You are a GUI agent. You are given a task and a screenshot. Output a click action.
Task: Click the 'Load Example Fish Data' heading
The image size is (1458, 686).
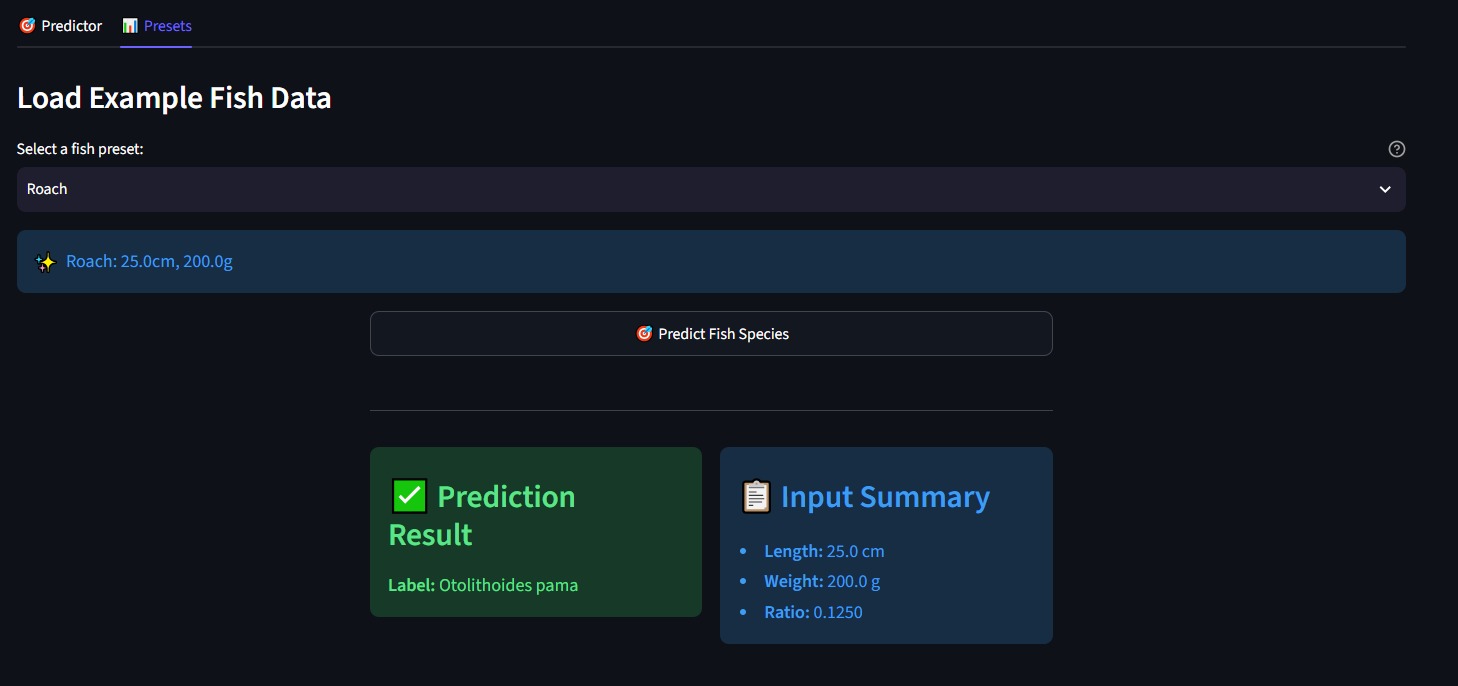(x=174, y=98)
